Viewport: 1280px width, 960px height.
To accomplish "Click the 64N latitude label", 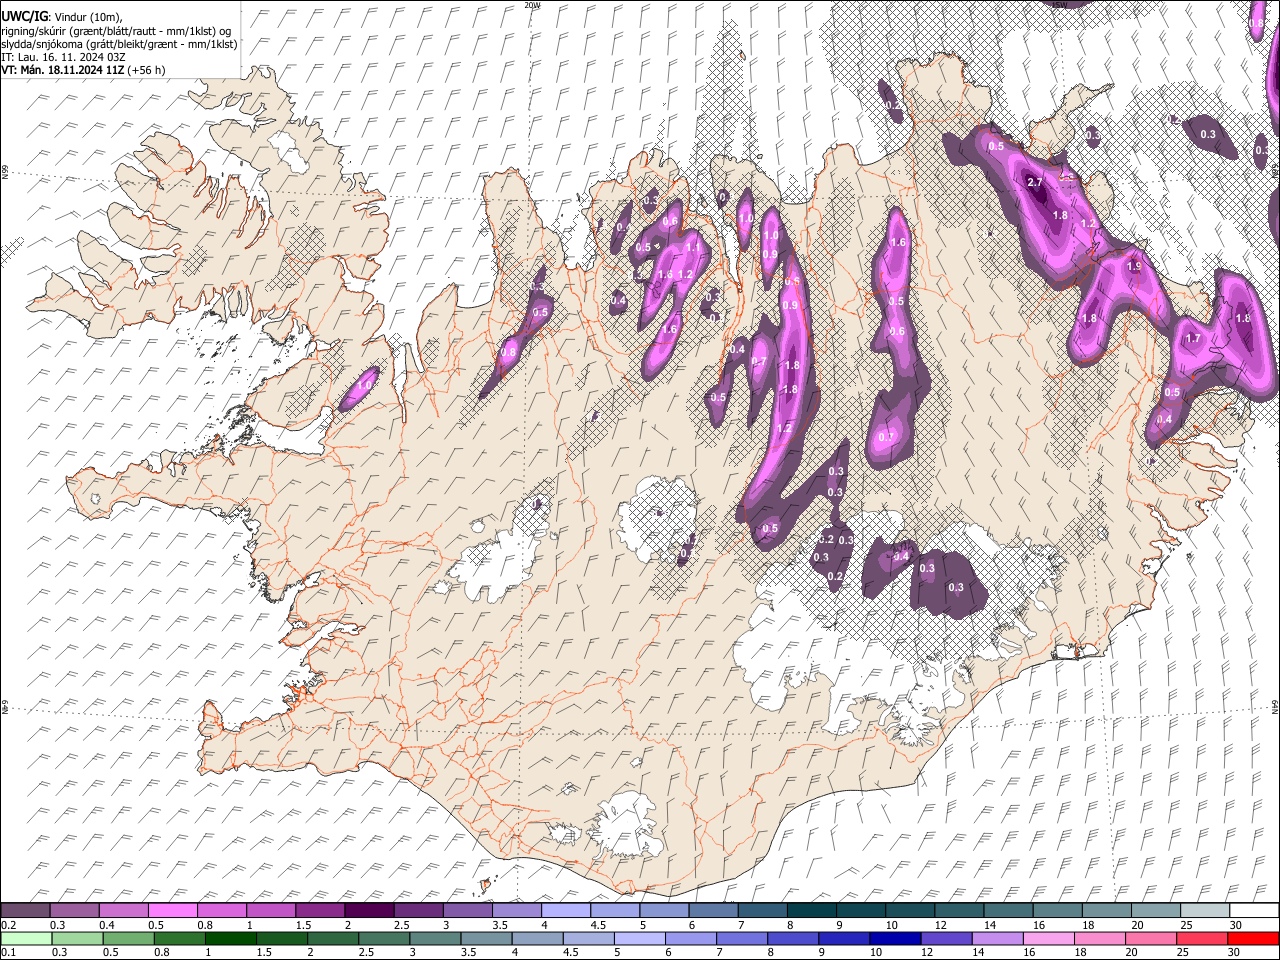I will (x=1275, y=706).
